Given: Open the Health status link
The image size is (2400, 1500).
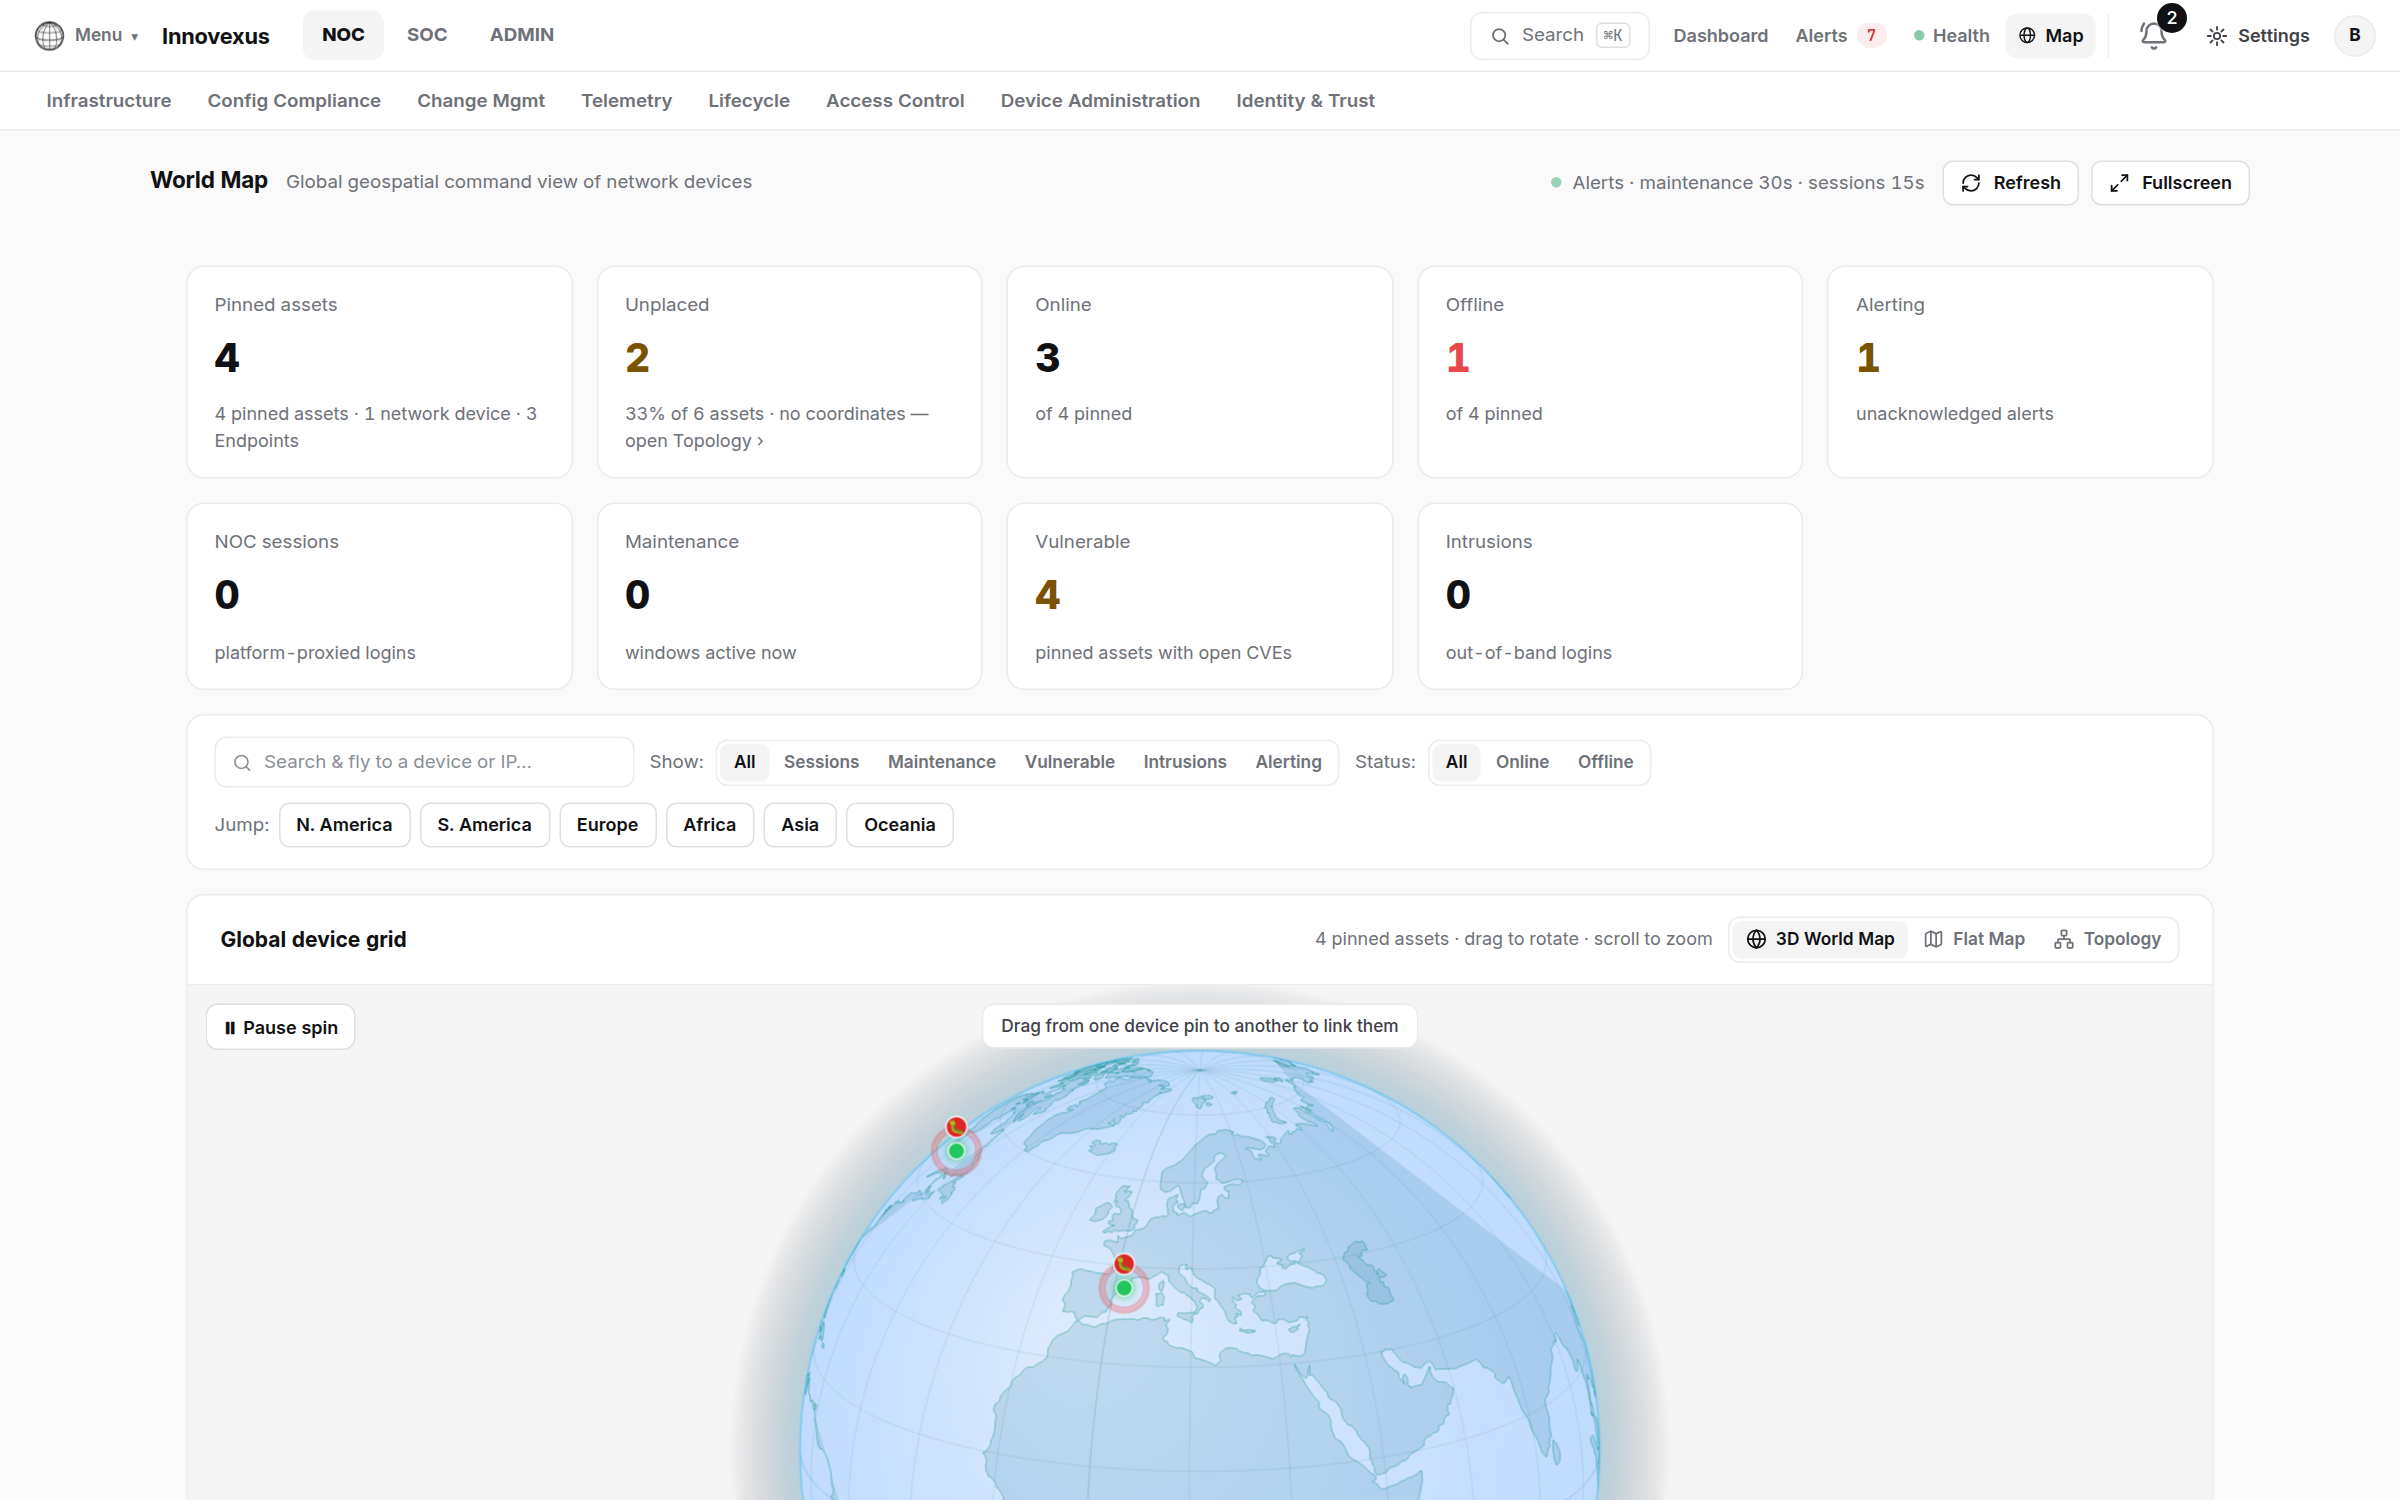Looking at the screenshot, I should point(1951,36).
